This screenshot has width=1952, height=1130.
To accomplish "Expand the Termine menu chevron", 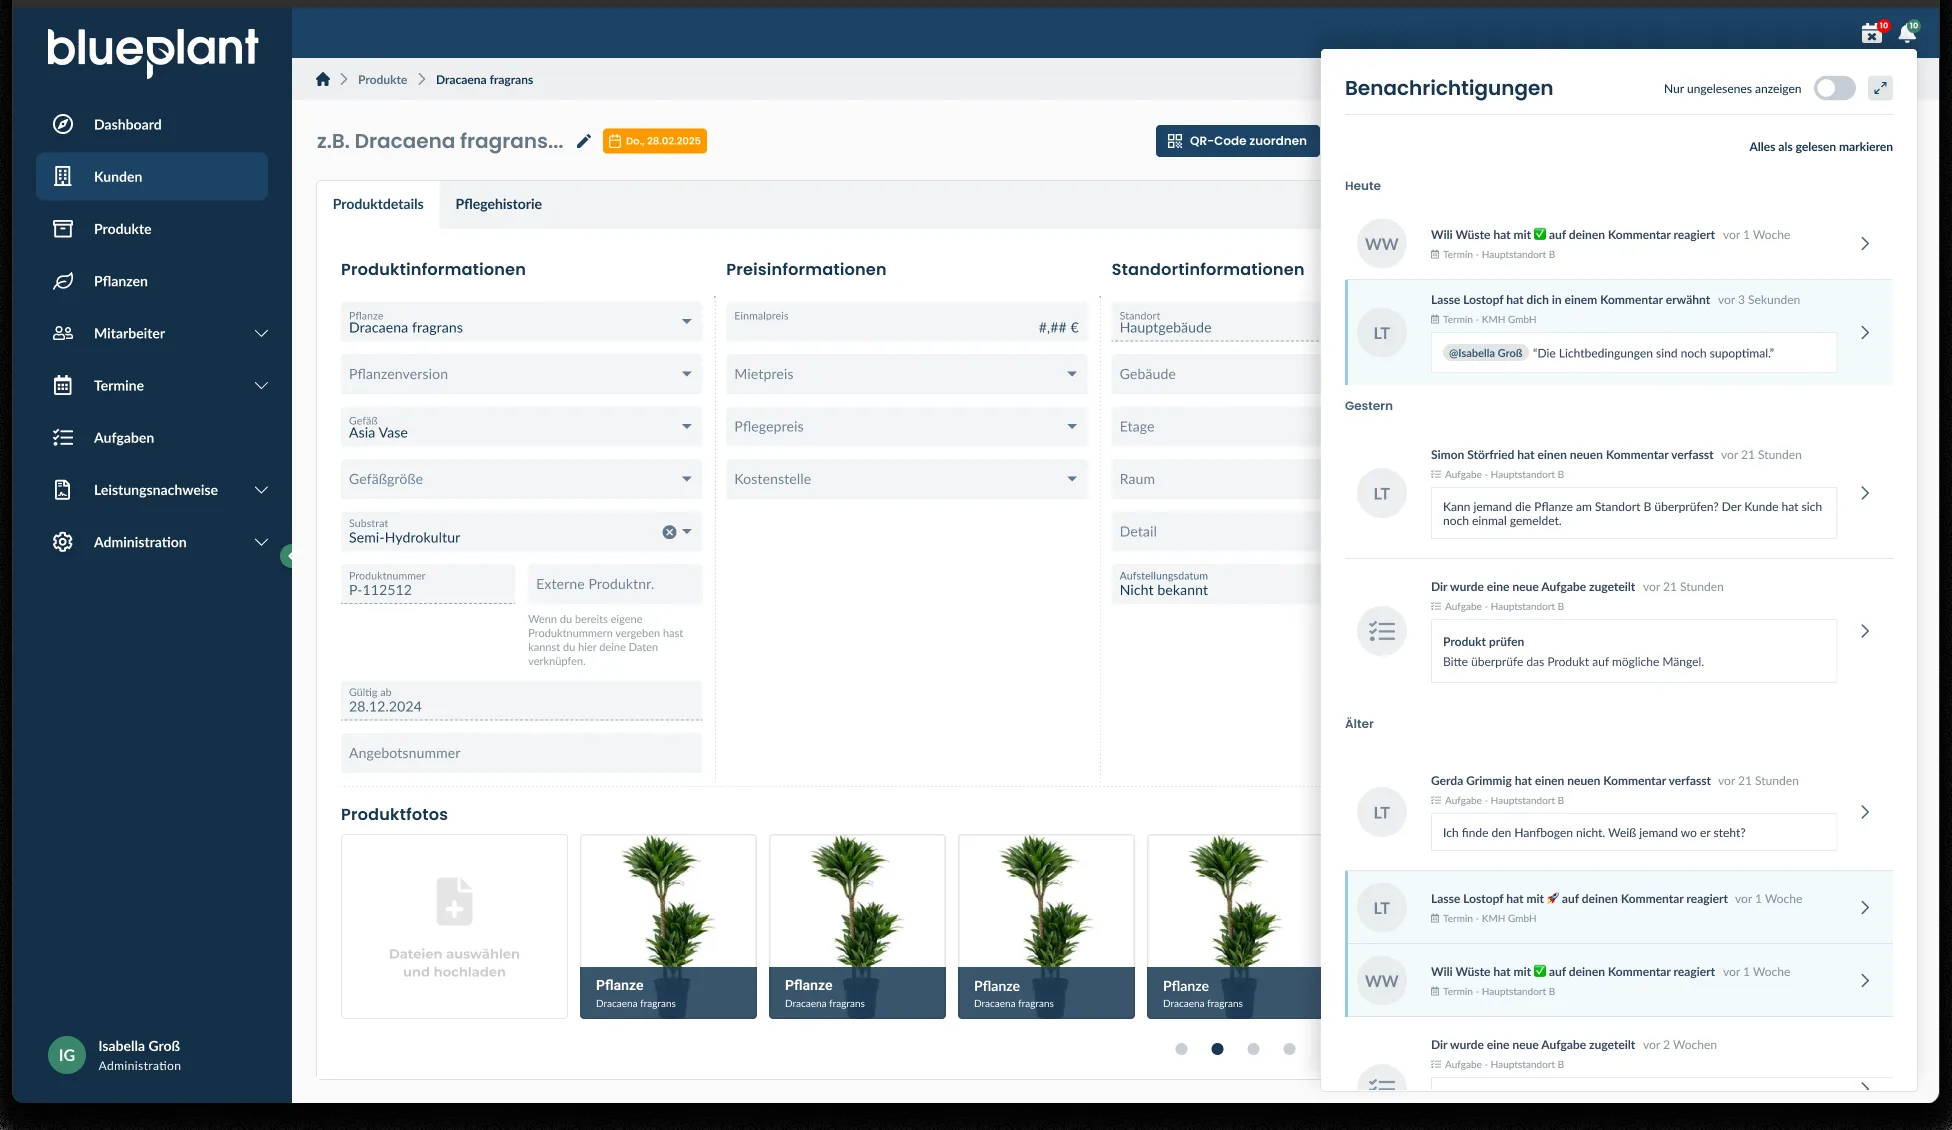I will (261, 385).
